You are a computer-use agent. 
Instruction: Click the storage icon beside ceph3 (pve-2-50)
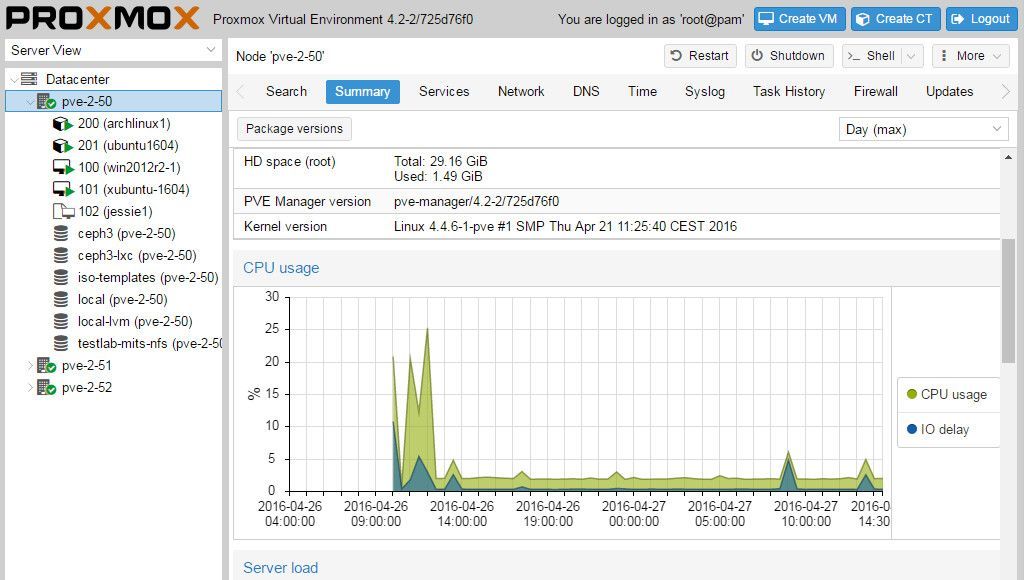click(x=63, y=233)
